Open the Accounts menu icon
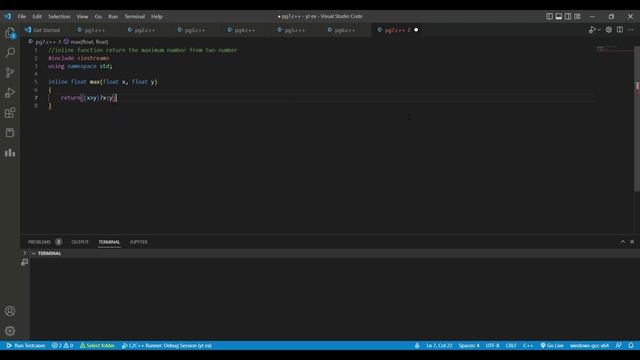 pos(10,311)
